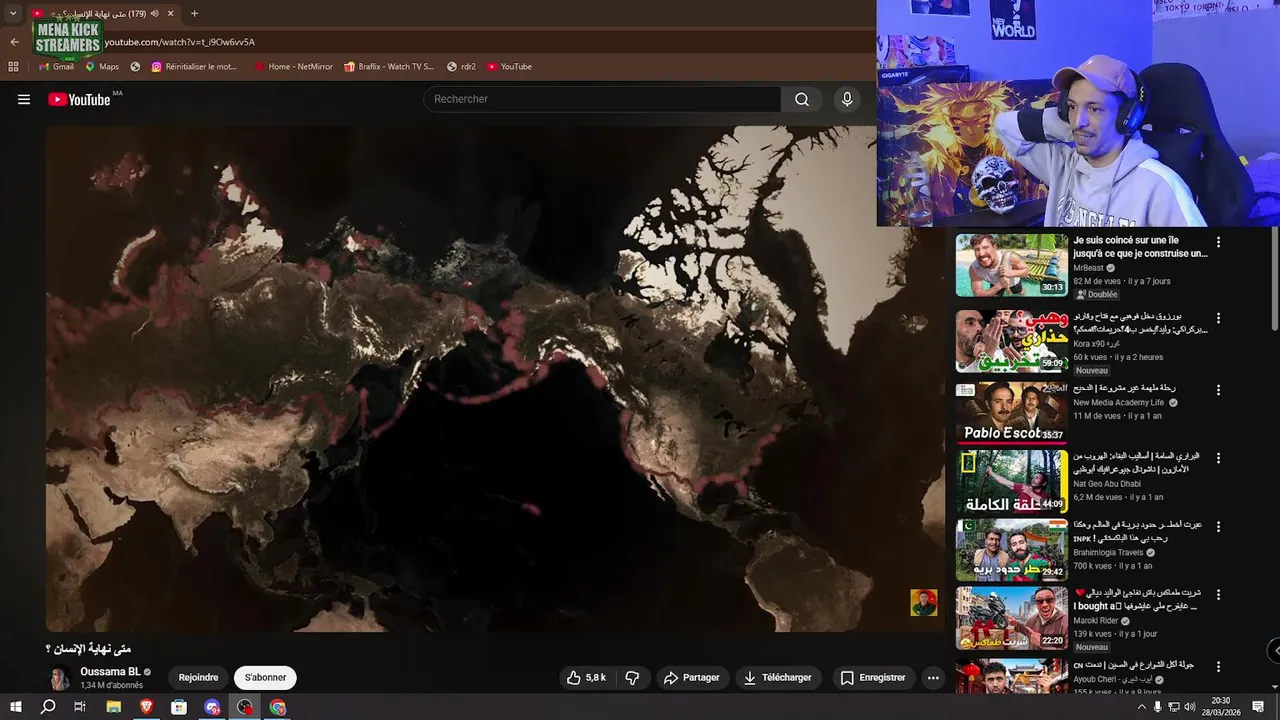Image resolution: width=1280 pixels, height=720 pixels.
Task: Go to the YouTube home logo
Action: coord(79,99)
